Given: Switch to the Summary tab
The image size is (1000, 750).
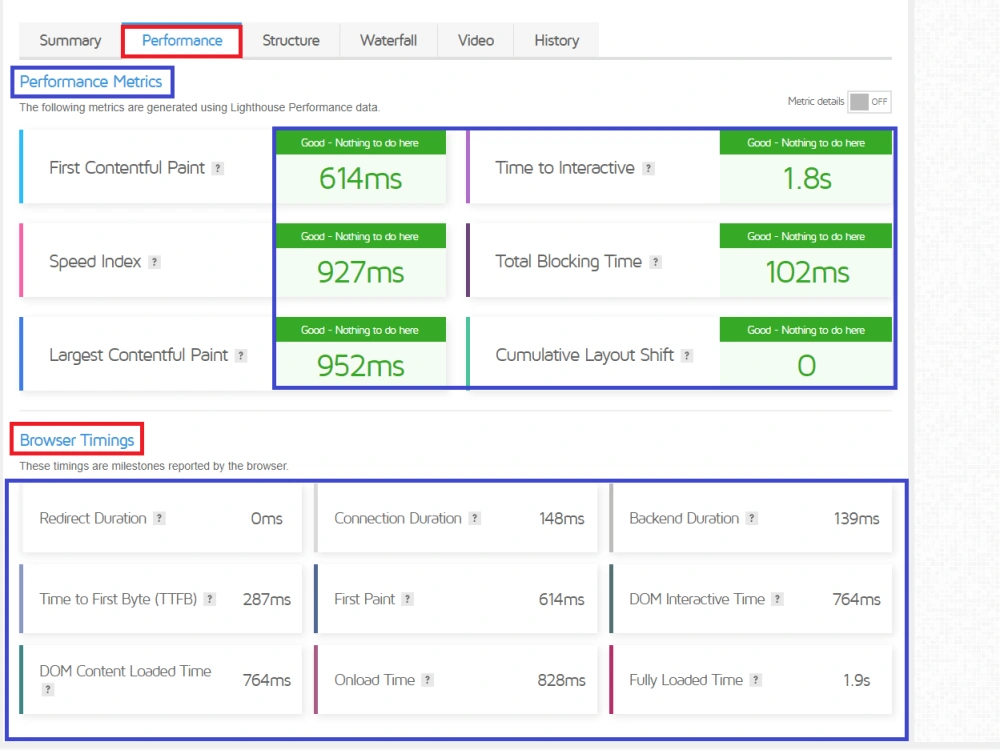Looking at the screenshot, I should point(70,40).
